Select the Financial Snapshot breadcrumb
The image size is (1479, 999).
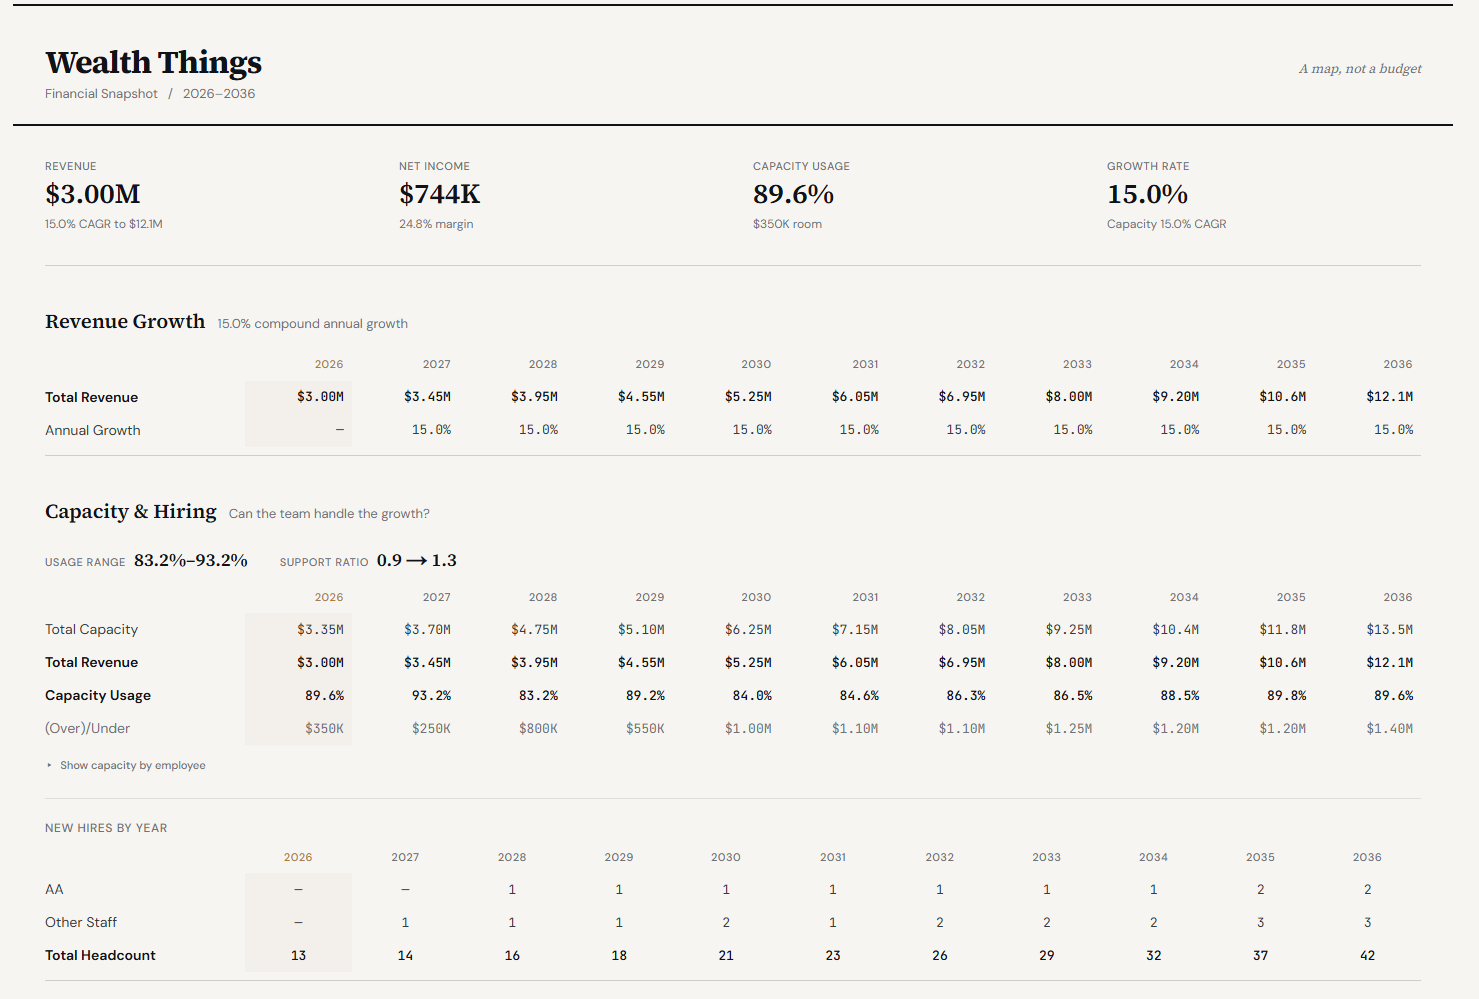tap(101, 94)
